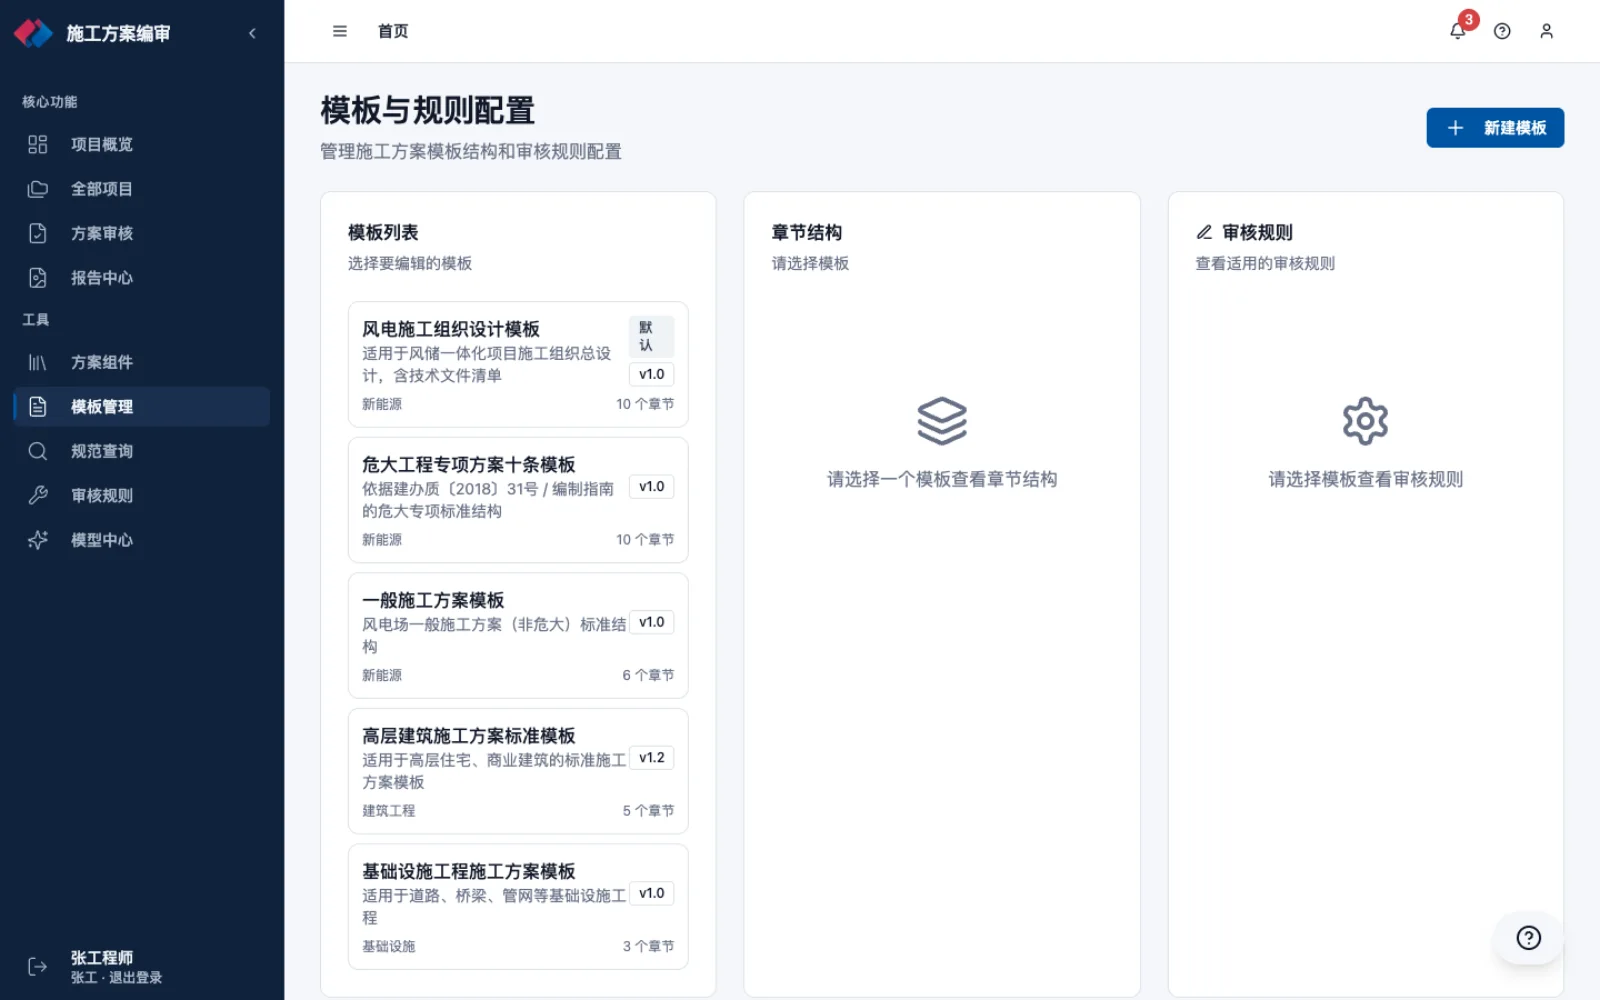Screen dimensions: 1600x1000
Task: Click the 报告中心 report icon
Action: pyautogui.click(x=38, y=278)
